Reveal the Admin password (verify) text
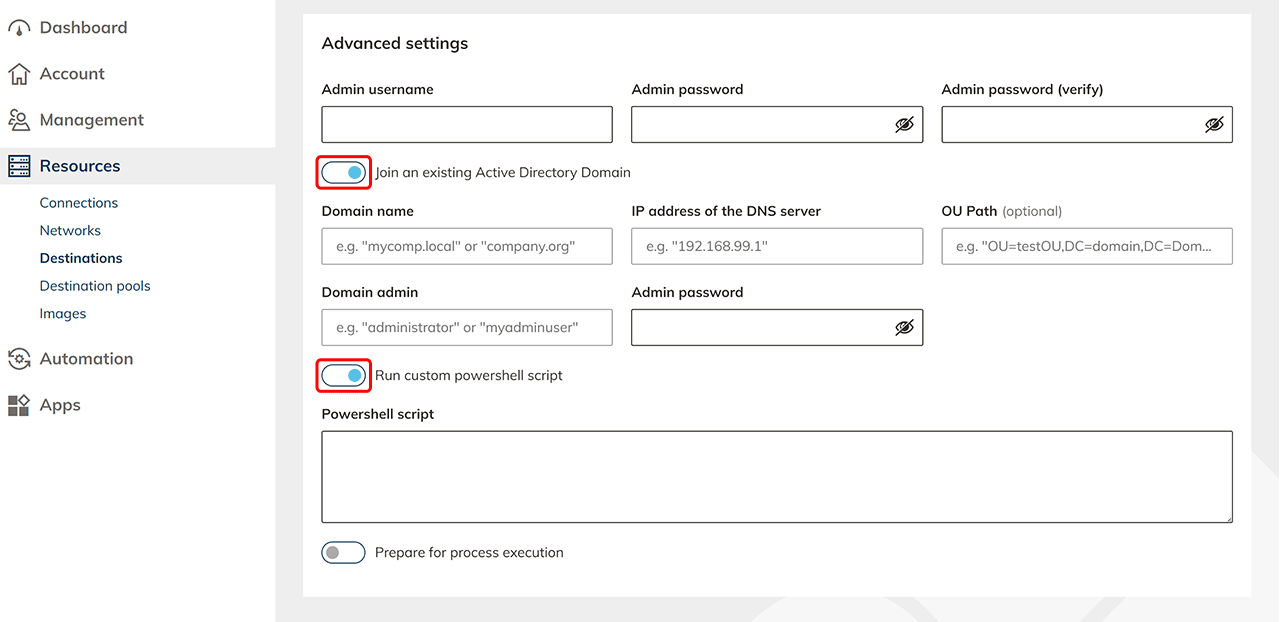This screenshot has height=622, width=1280. [1214, 125]
